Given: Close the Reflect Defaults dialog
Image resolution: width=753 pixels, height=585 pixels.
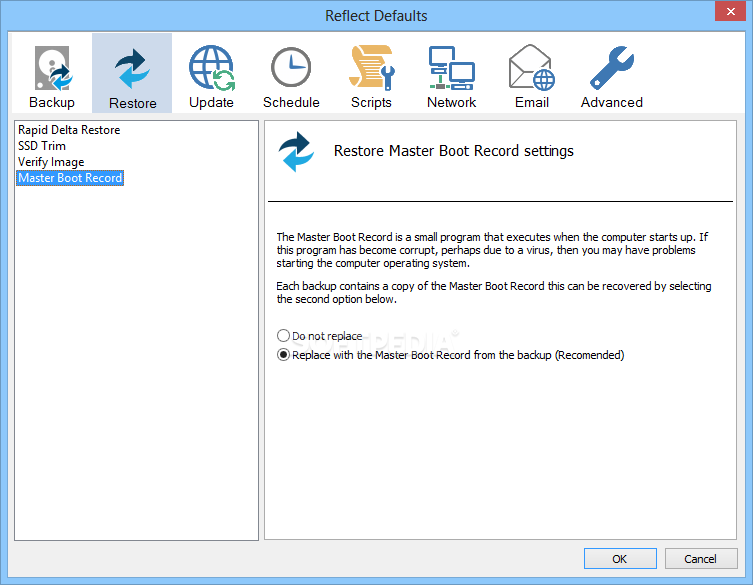Looking at the screenshot, I should click(730, 11).
